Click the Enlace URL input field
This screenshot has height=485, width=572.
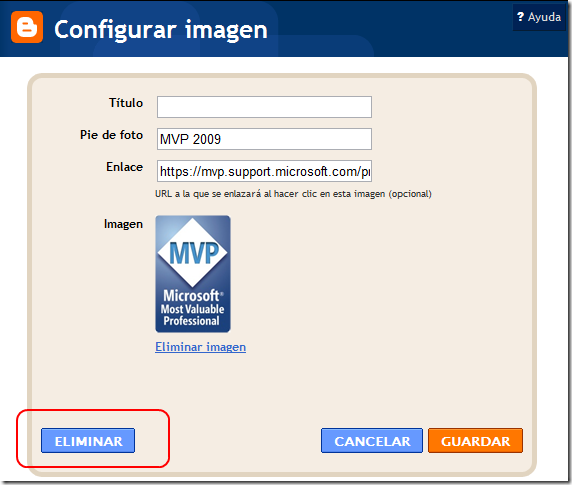point(264,171)
